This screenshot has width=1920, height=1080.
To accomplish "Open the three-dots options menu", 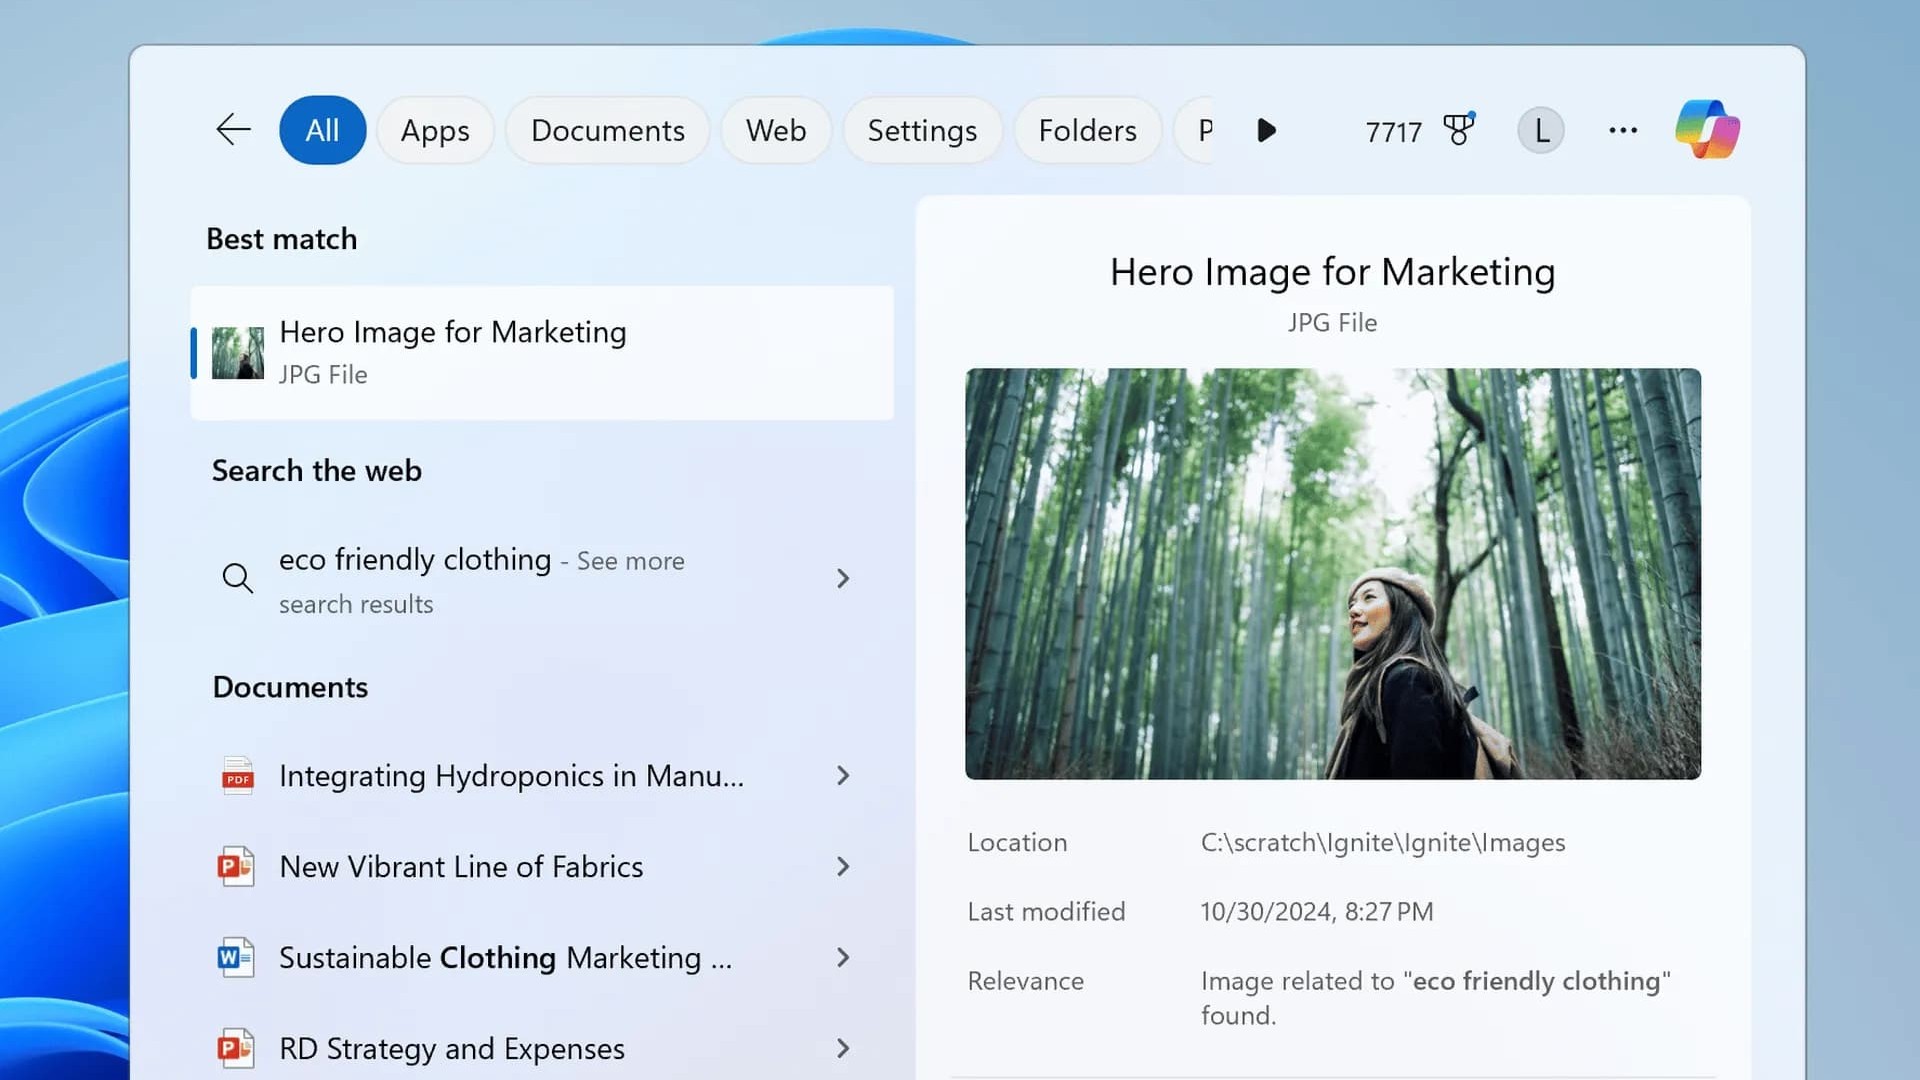I will [1623, 130].
